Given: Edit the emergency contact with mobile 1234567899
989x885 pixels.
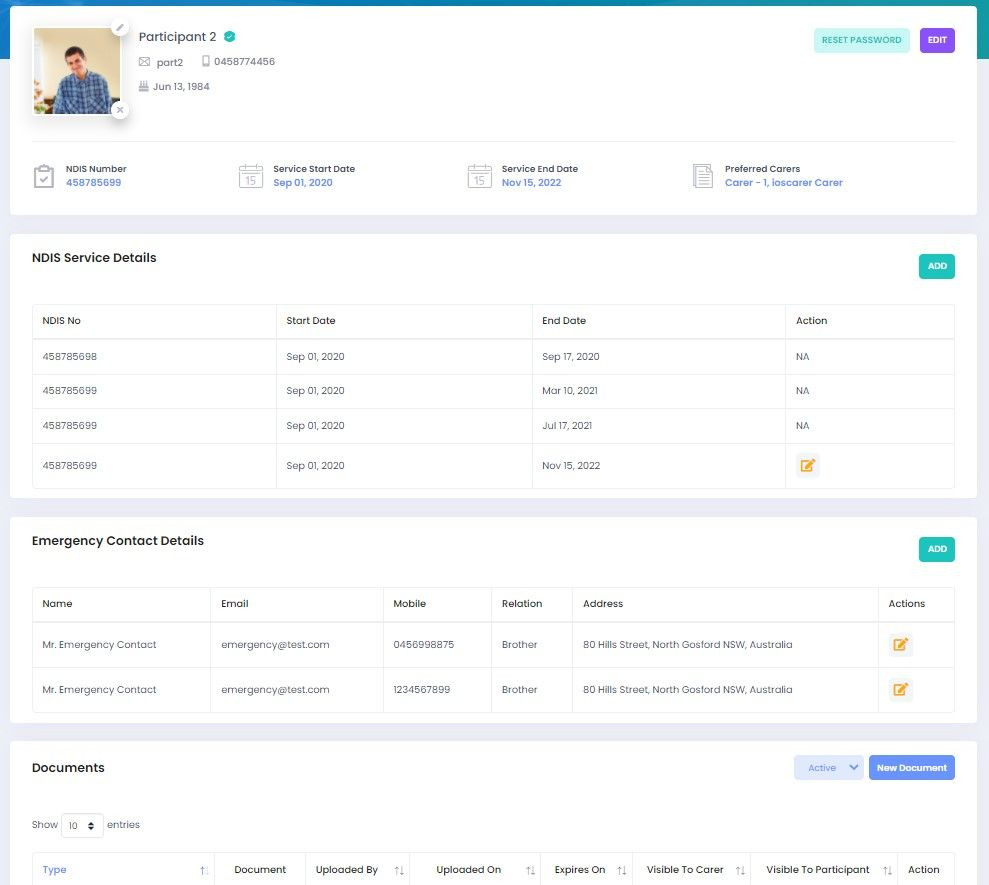Looking at the screenshot, I should [901, 689].
